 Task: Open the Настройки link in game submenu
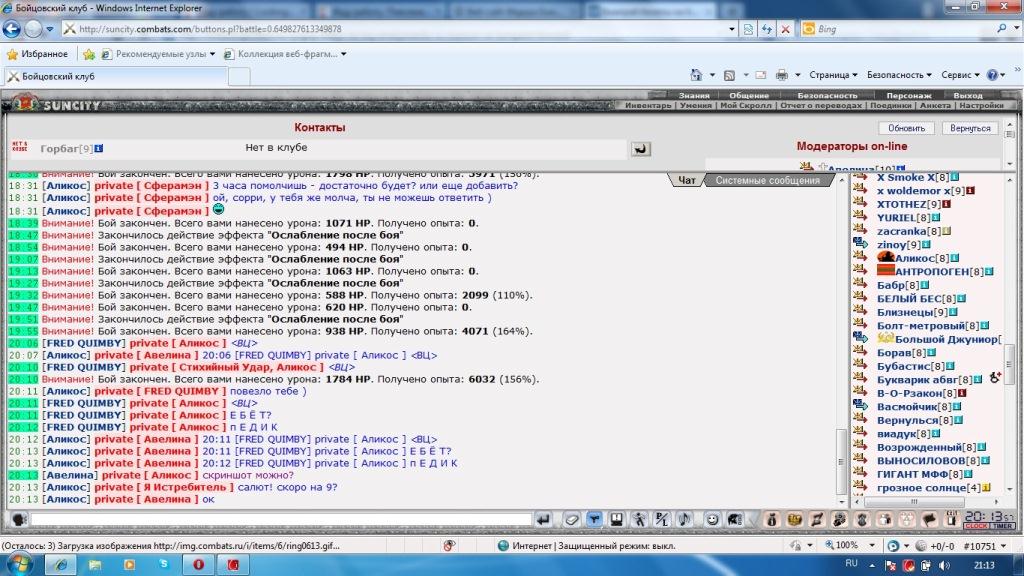pos(982,105)
